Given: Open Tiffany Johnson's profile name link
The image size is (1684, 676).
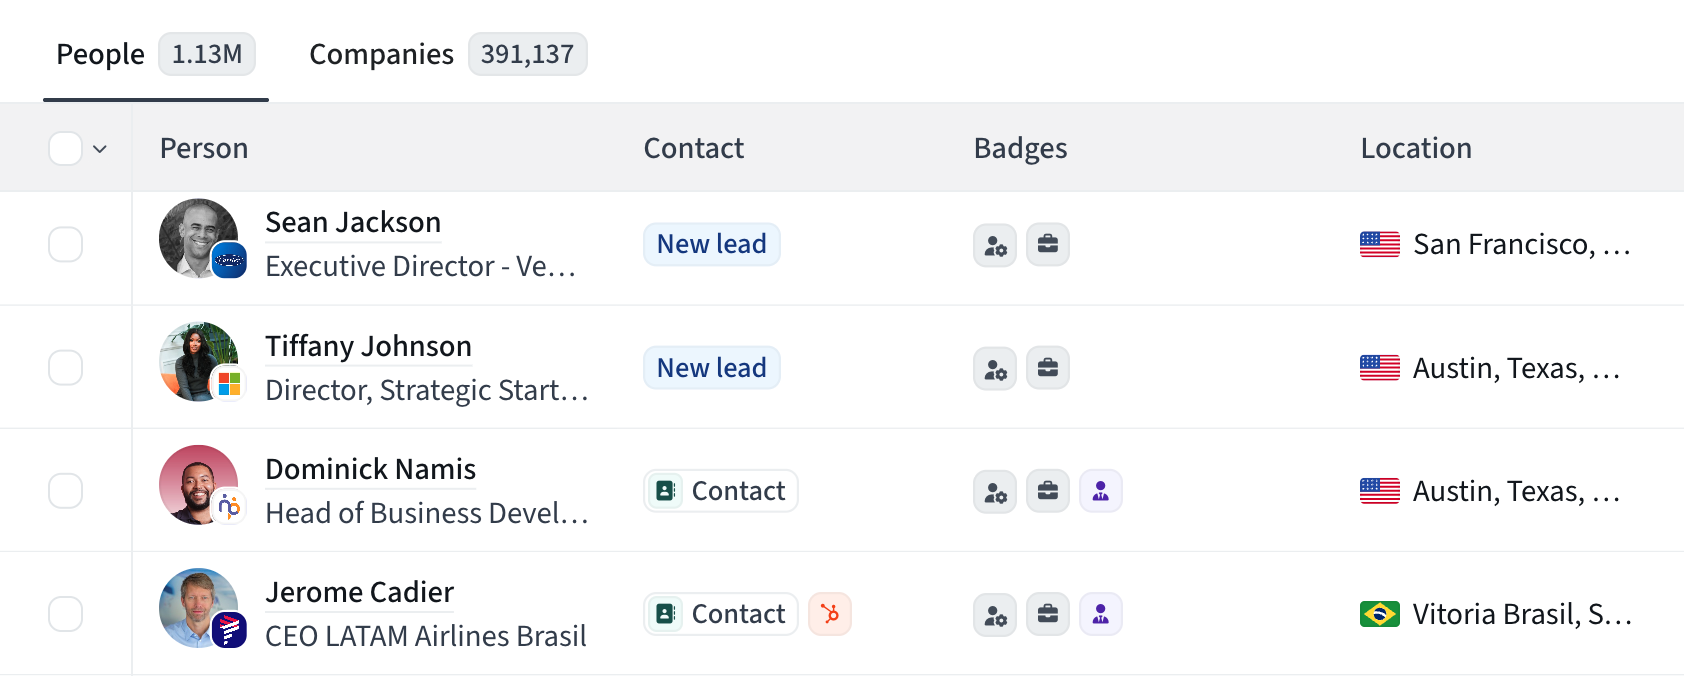Looking at the screenshot, I should pyautogui.click(x=368, y=346).
